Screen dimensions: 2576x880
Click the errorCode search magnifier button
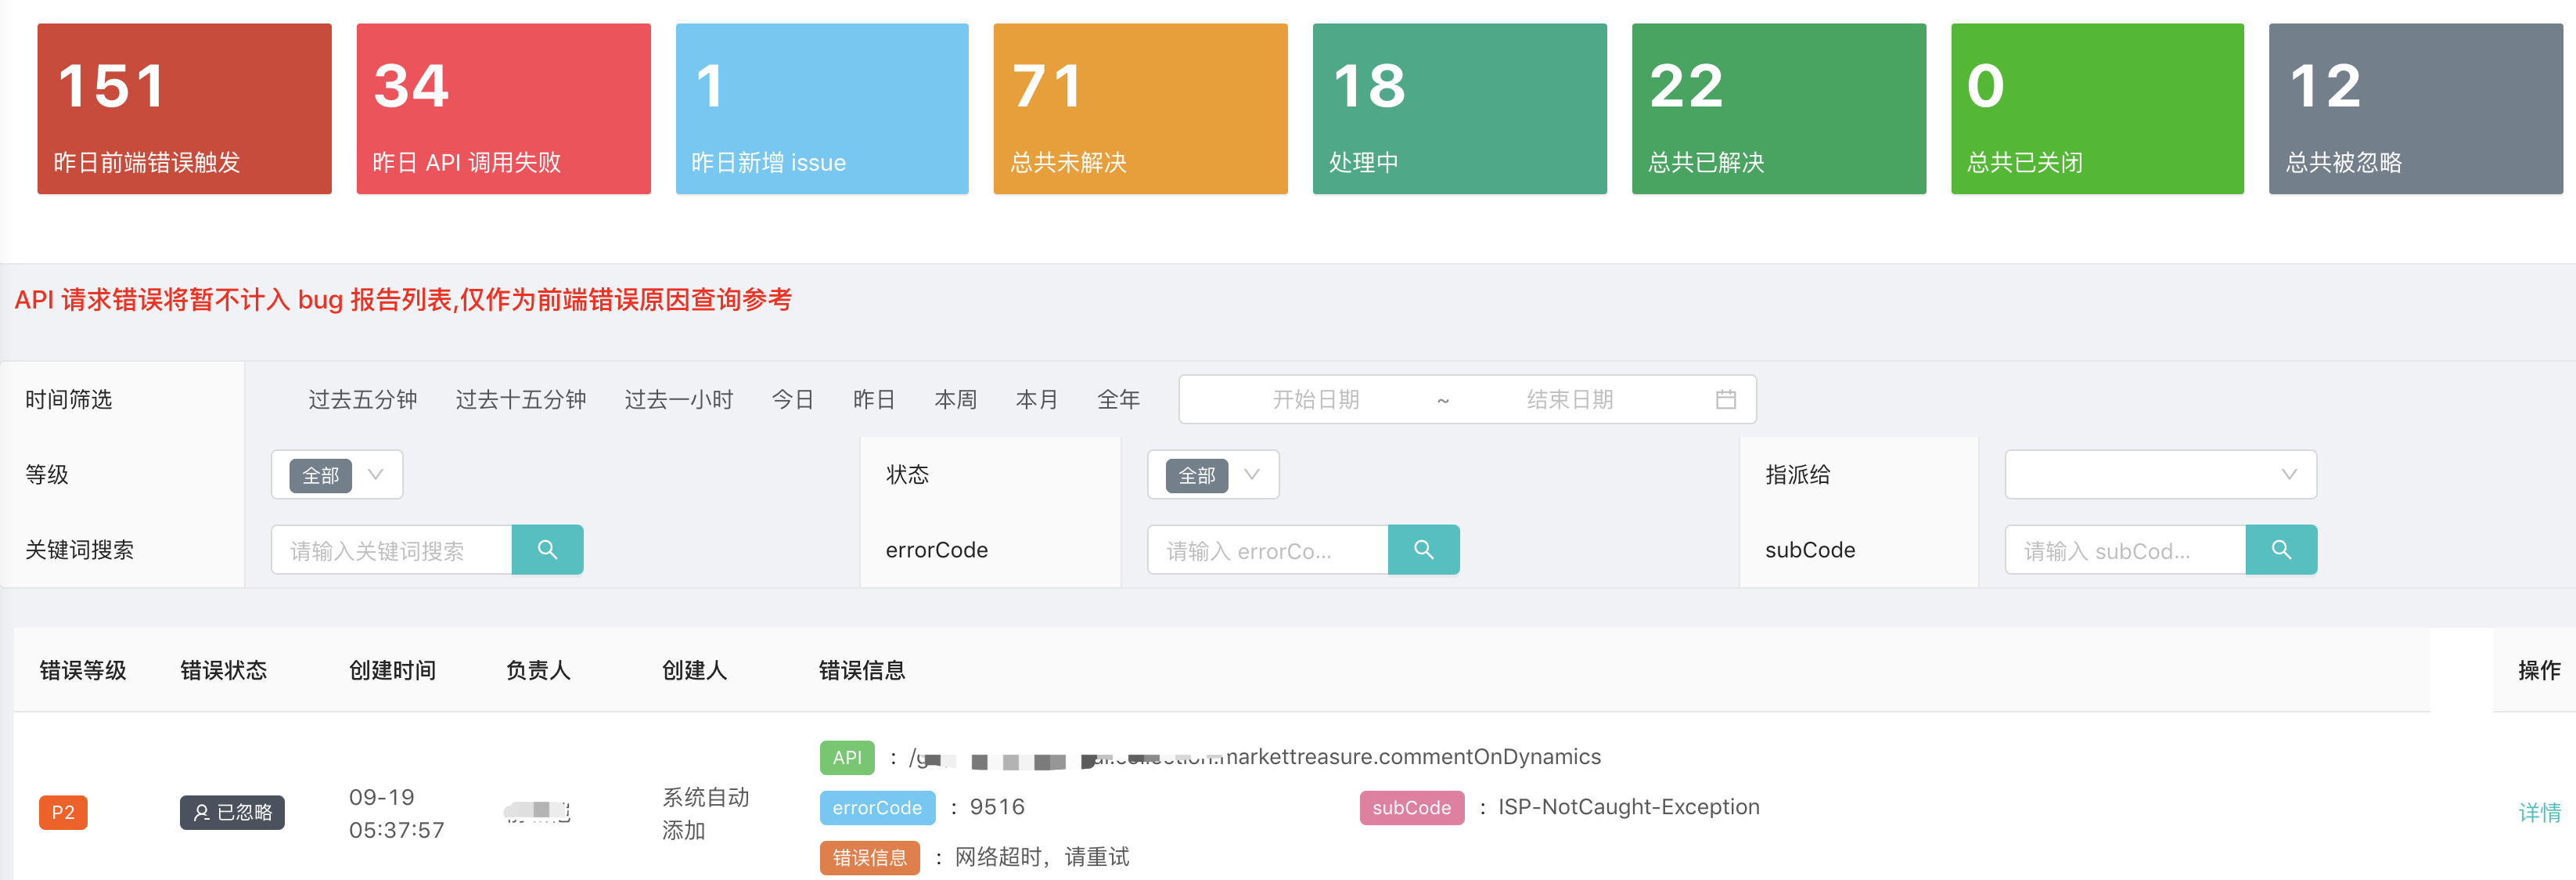pos(1423,549)
